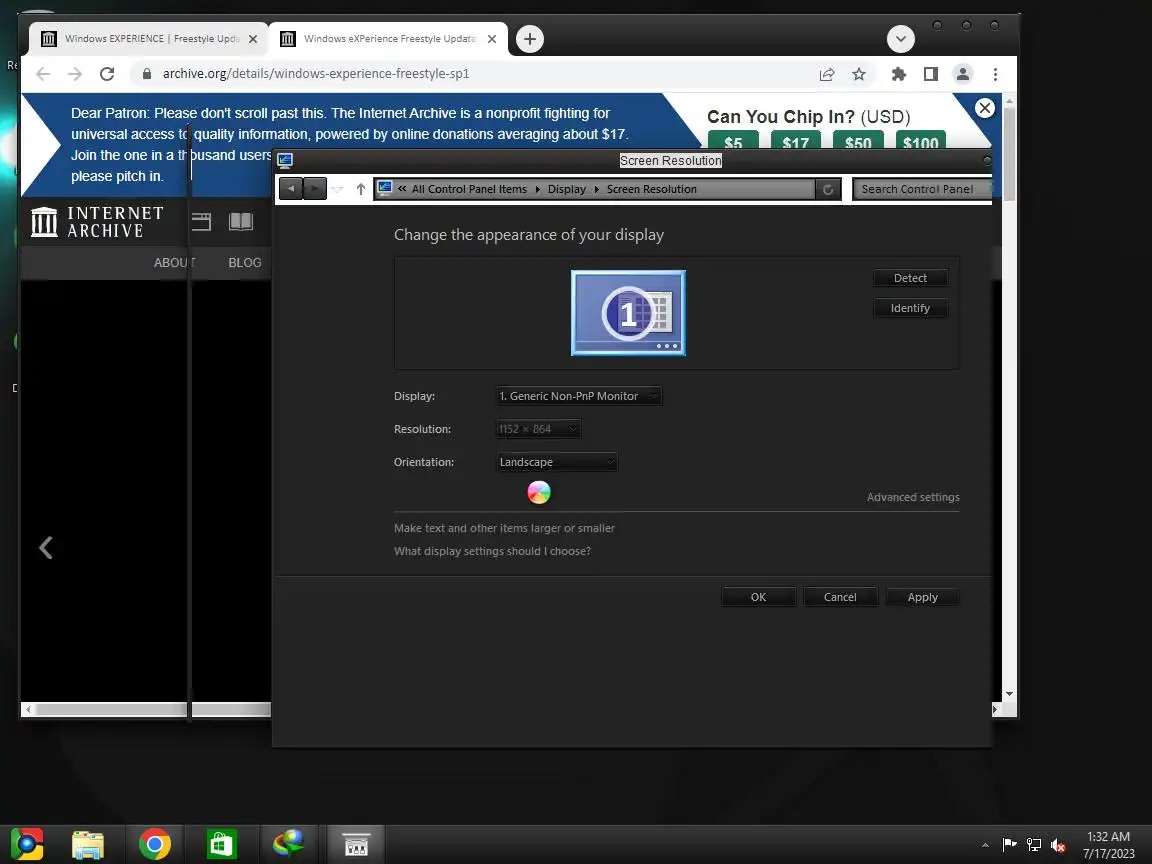Click Apply in Screen Resolution
Image resolution: width=1152 pixels, height=864 pixels.
pos(922,597)
